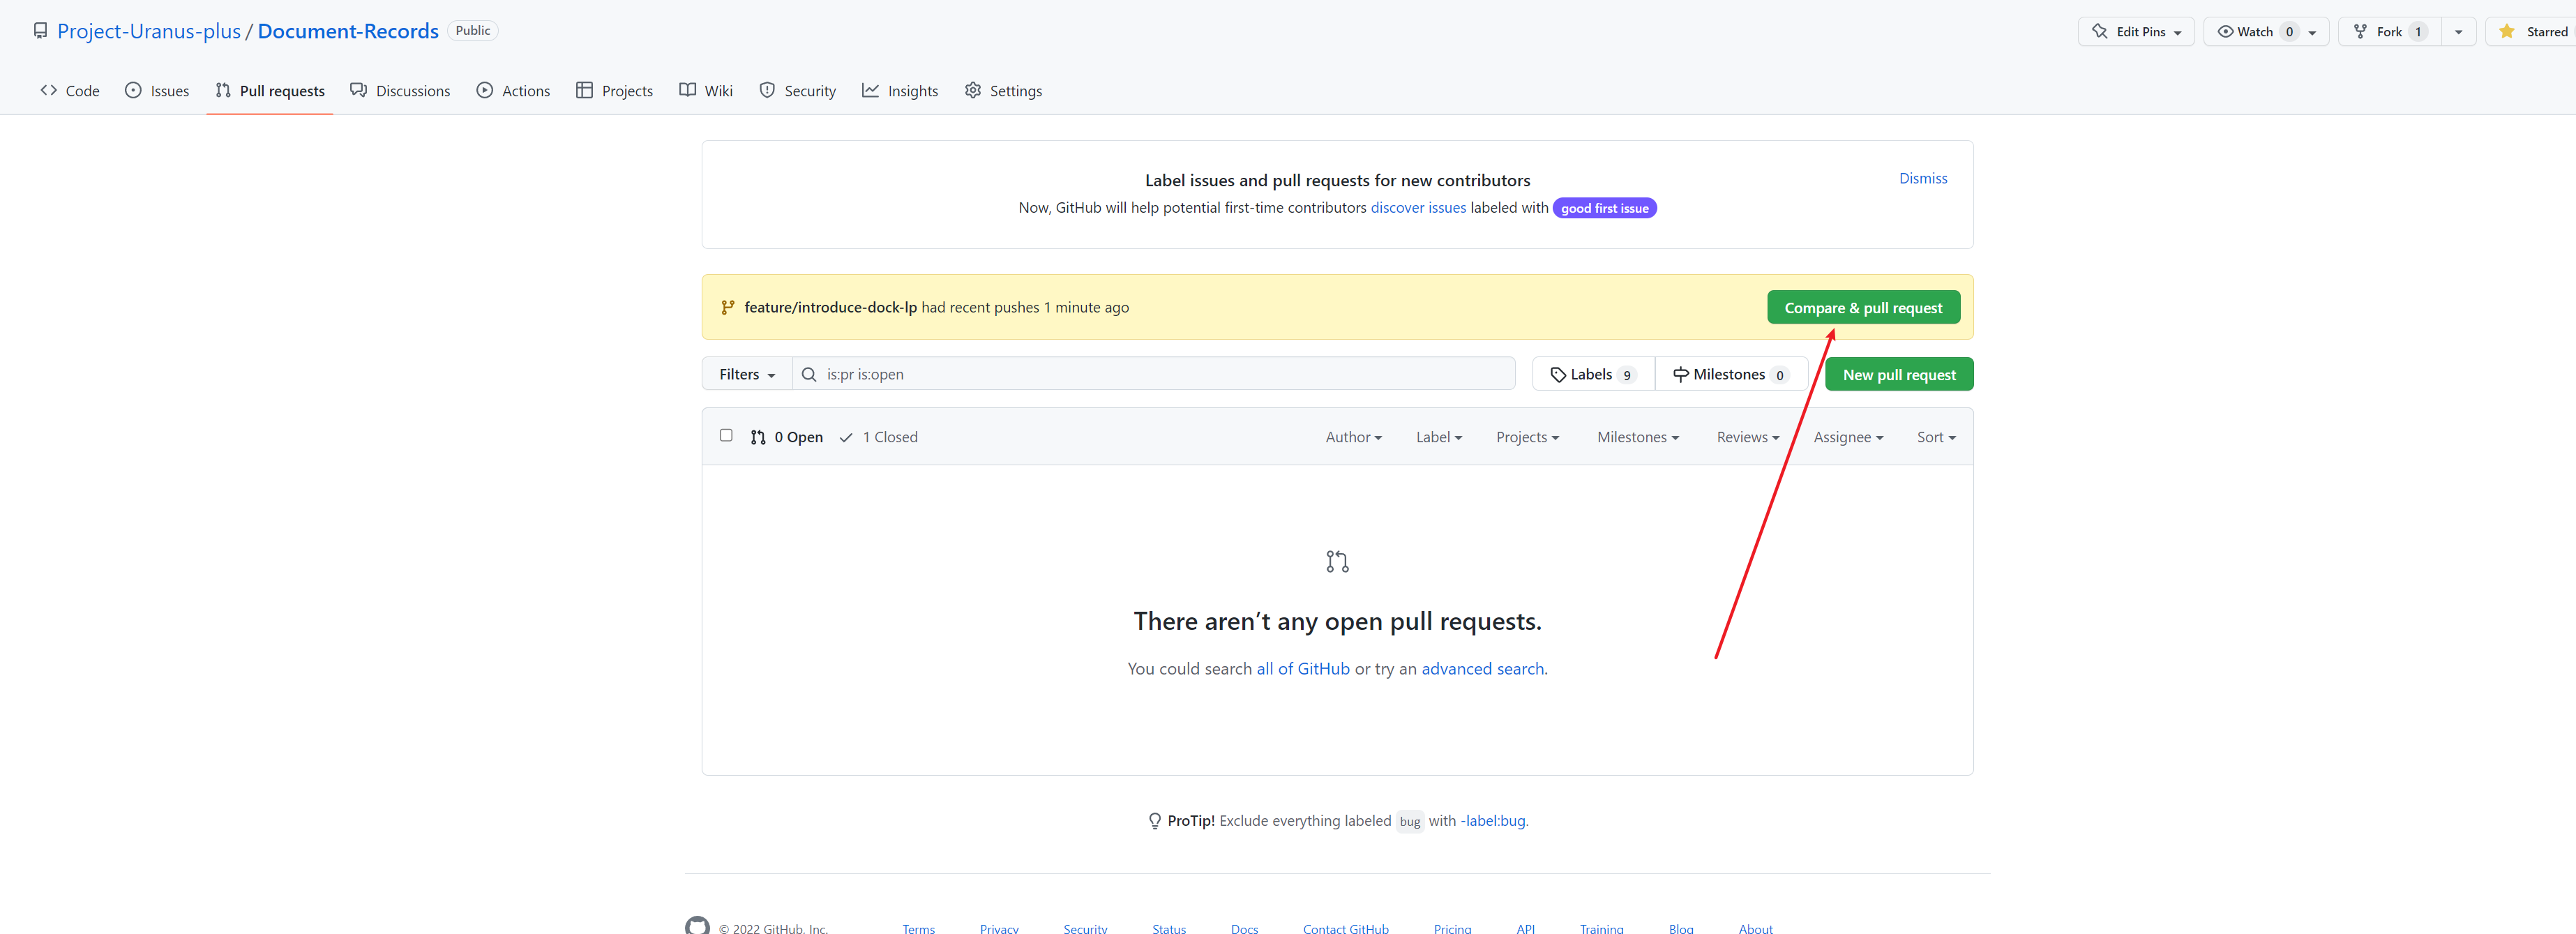The height and width of the screenshot is (934, 2576).
Task: Switch to the Issues tab
Action: click(157, 91)
